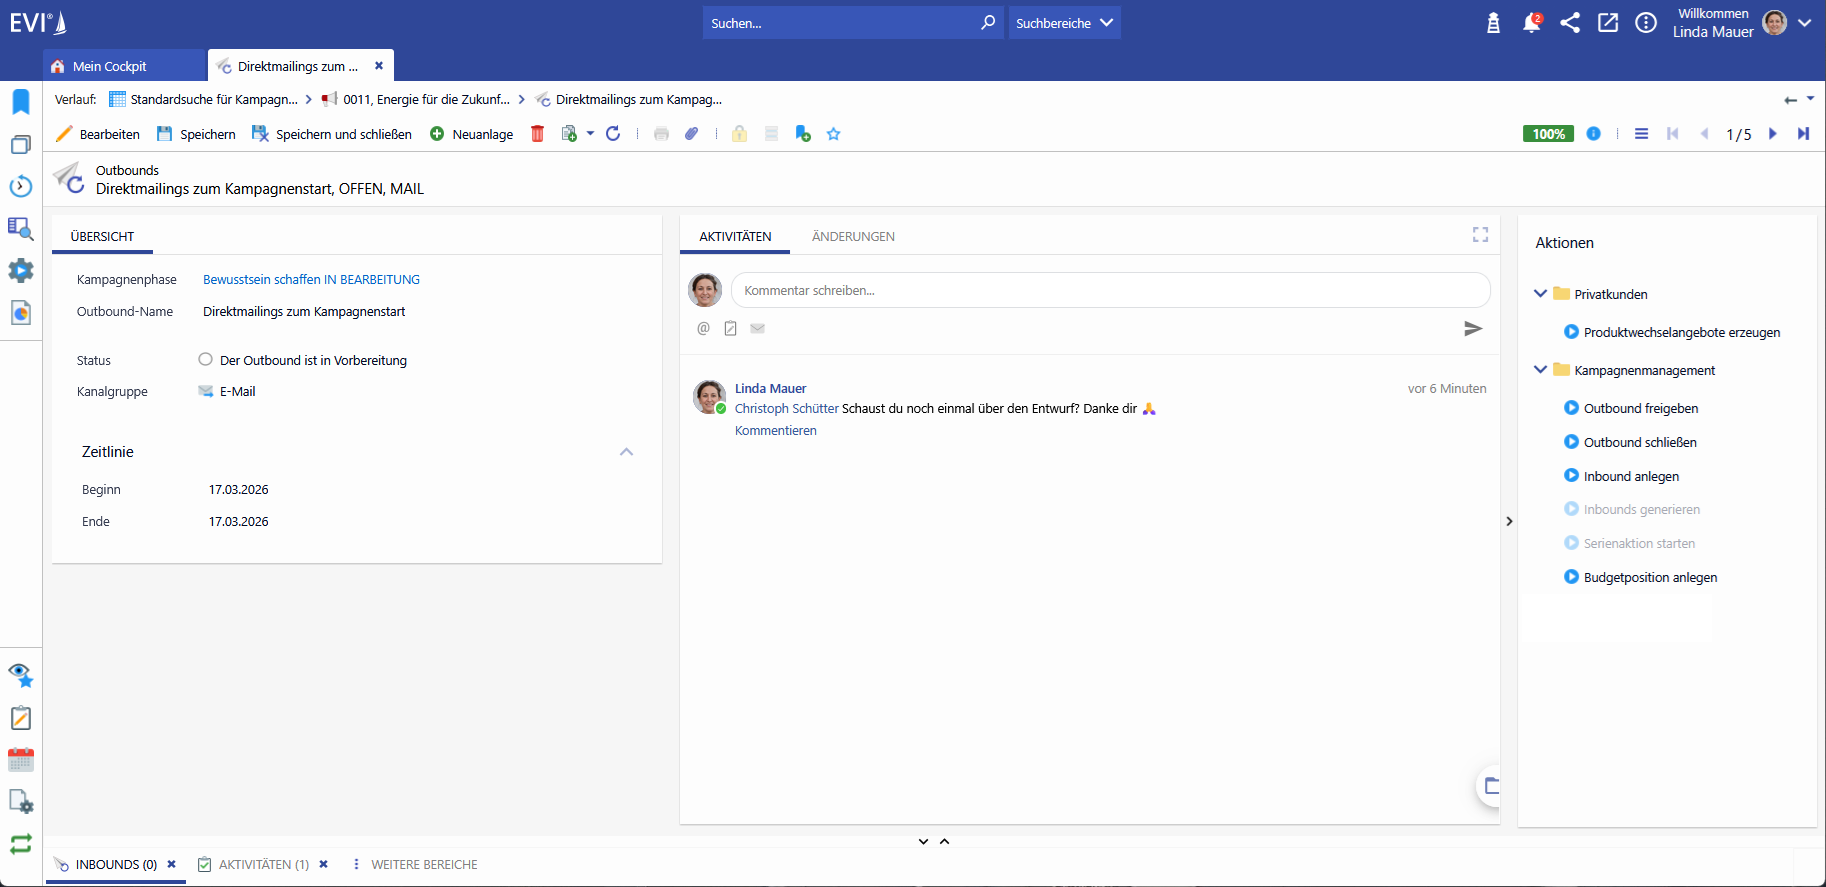Click Outbound freigeben action

1640,409
